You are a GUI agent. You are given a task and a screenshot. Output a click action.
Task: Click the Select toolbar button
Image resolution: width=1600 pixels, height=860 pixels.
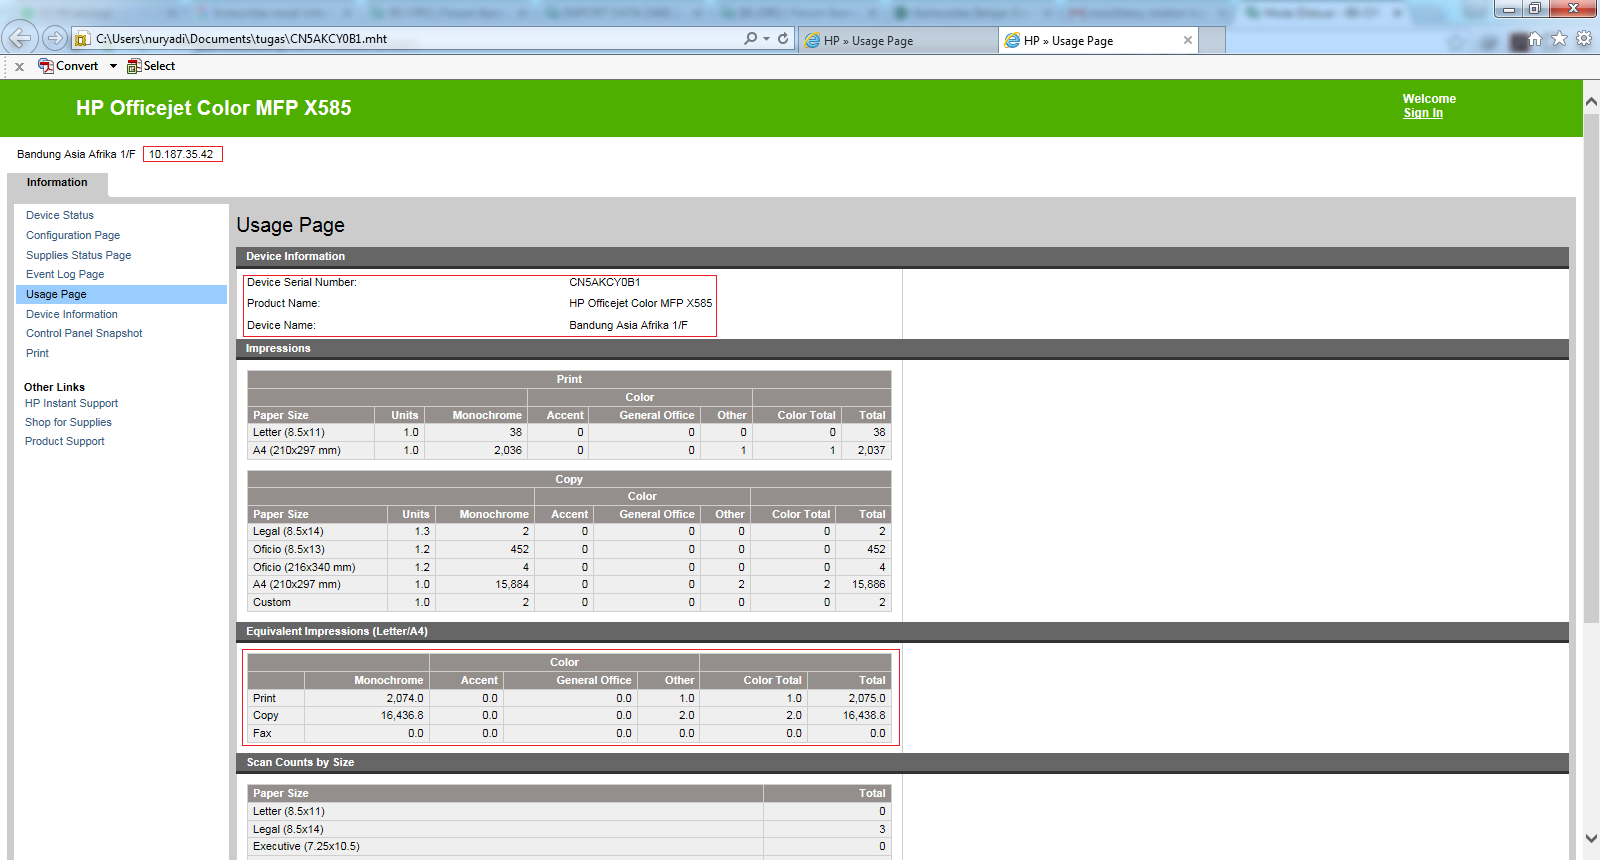[x=151, y=66]
